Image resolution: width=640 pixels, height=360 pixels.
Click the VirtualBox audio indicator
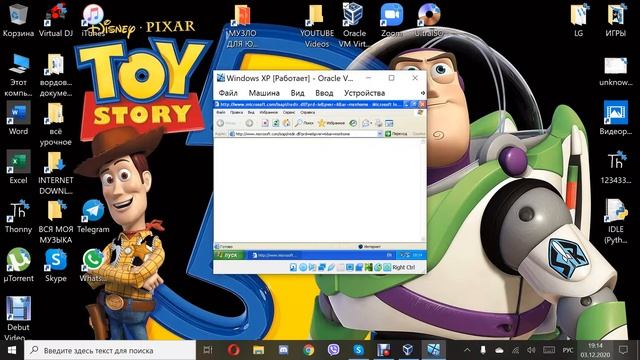[x=312, y=267]
